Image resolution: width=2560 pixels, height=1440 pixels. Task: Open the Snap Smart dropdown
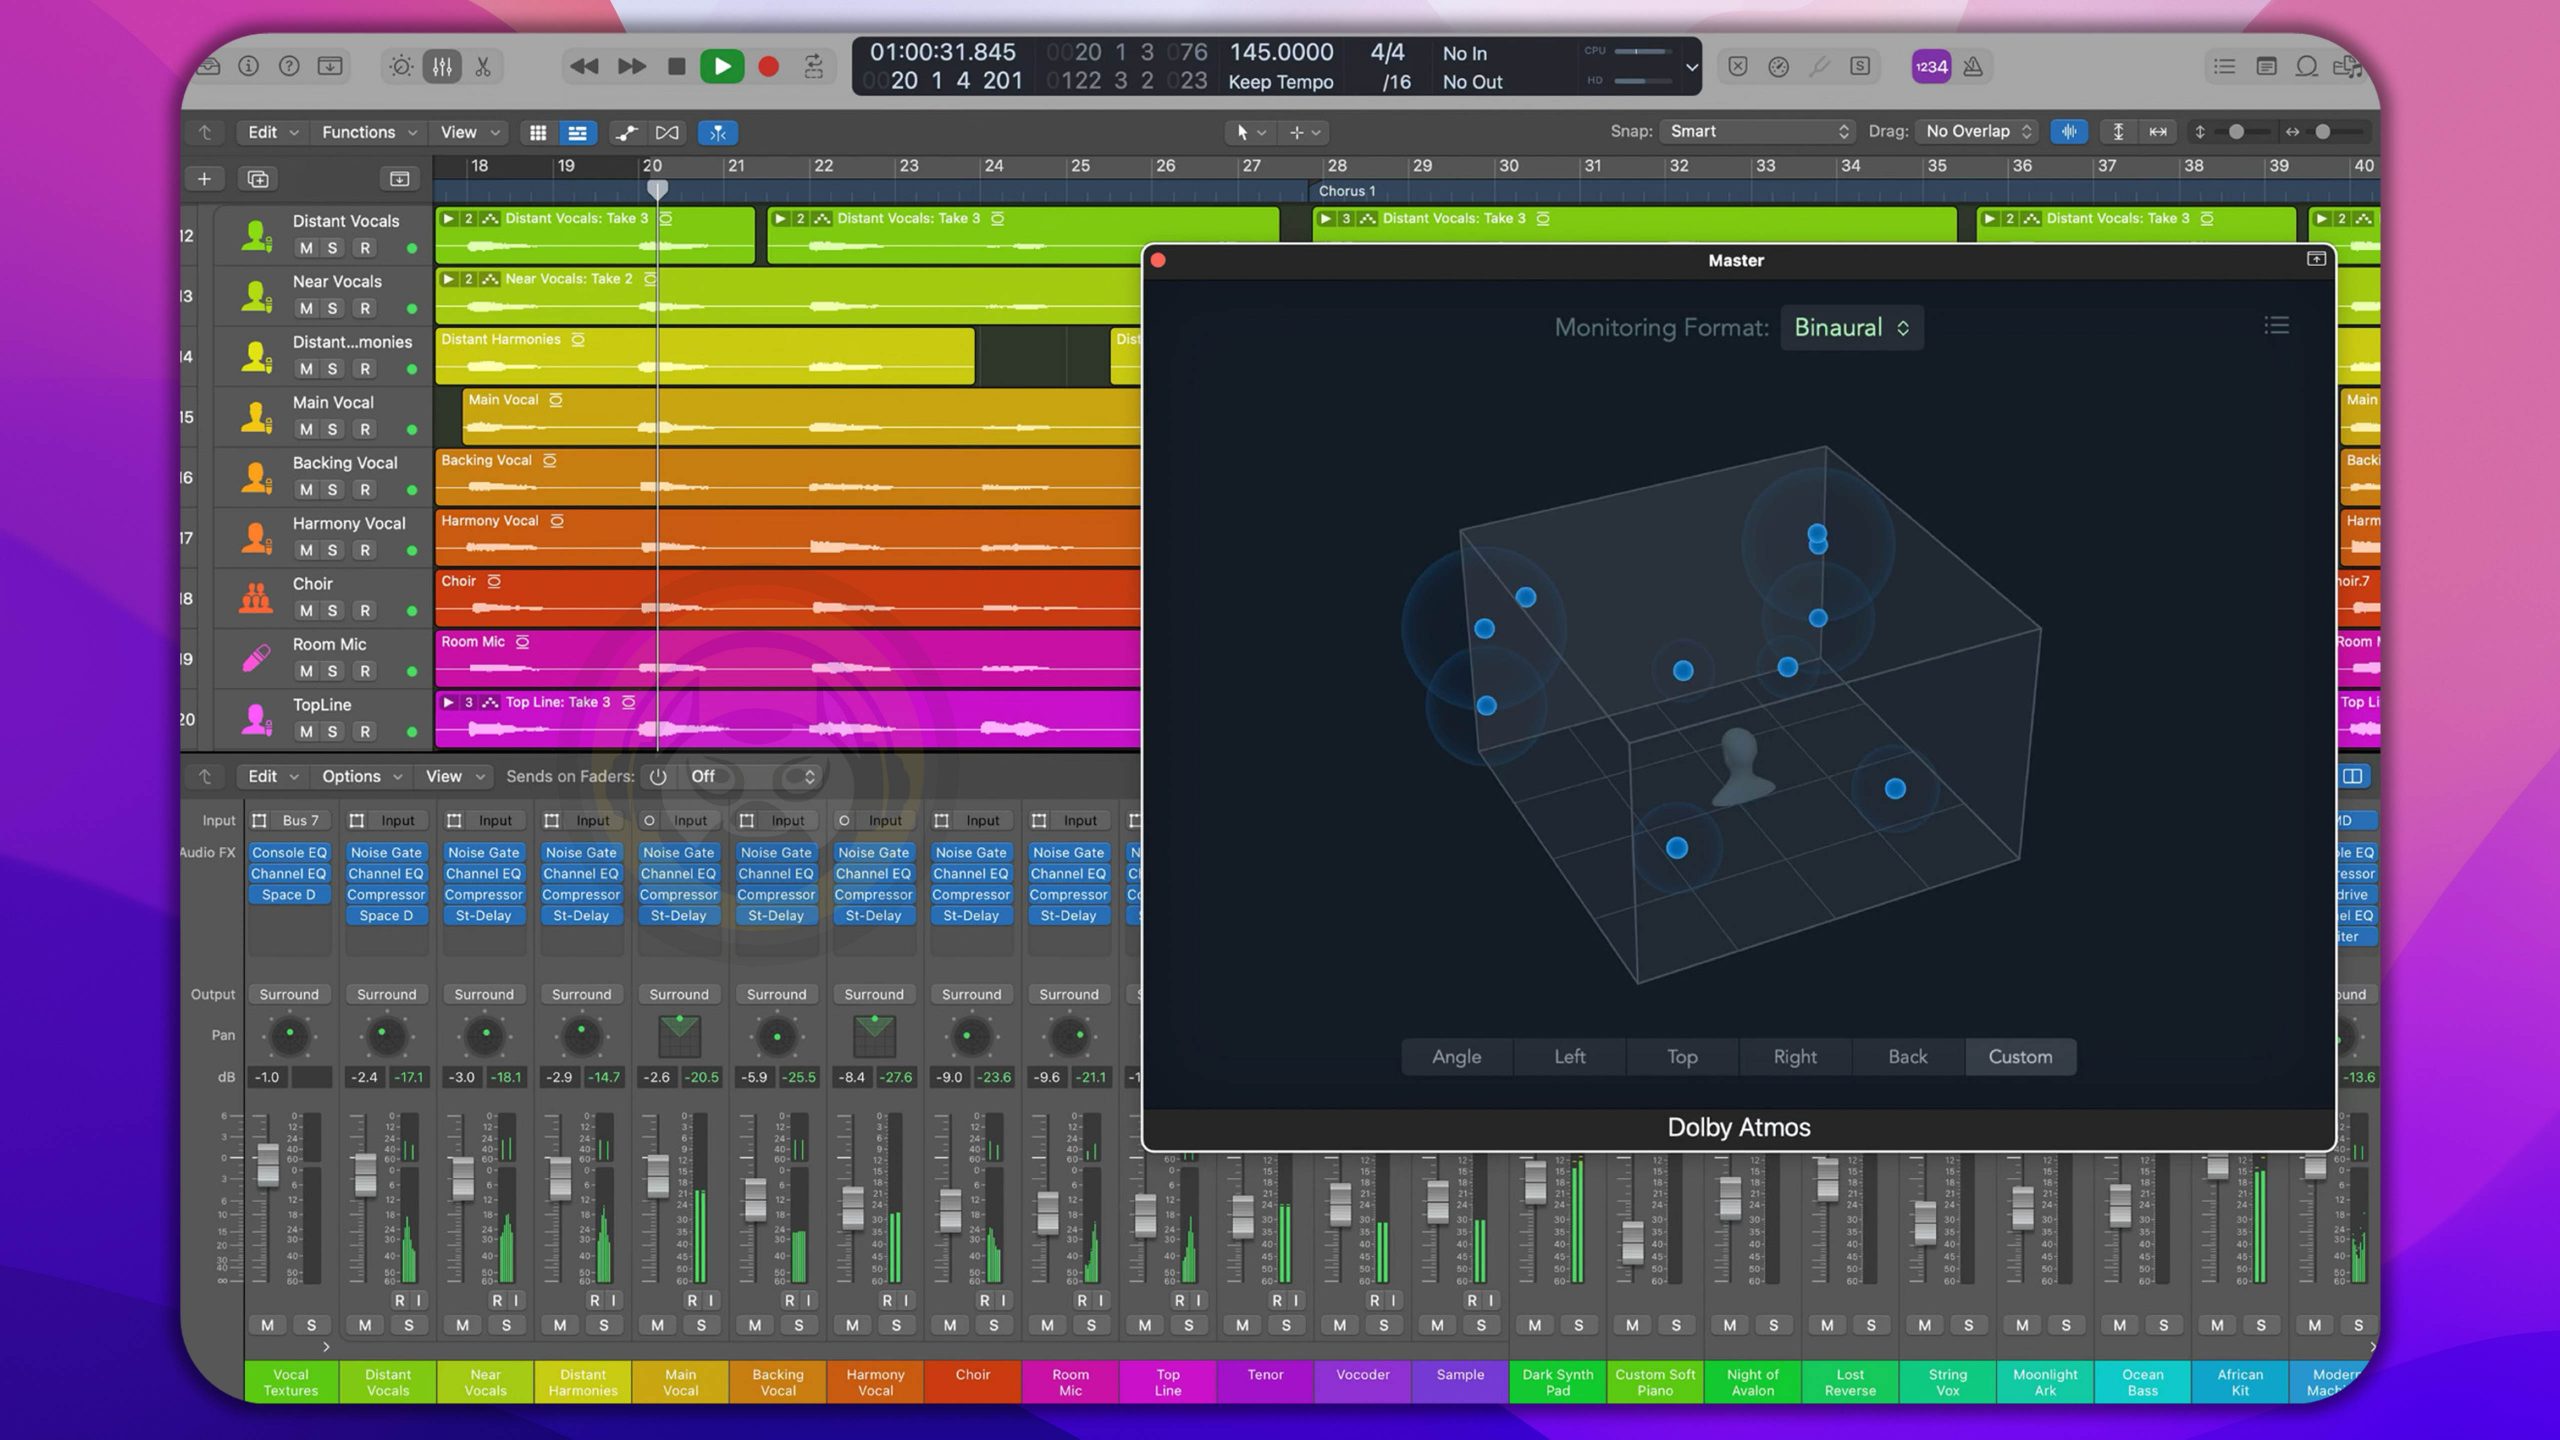1758,131
